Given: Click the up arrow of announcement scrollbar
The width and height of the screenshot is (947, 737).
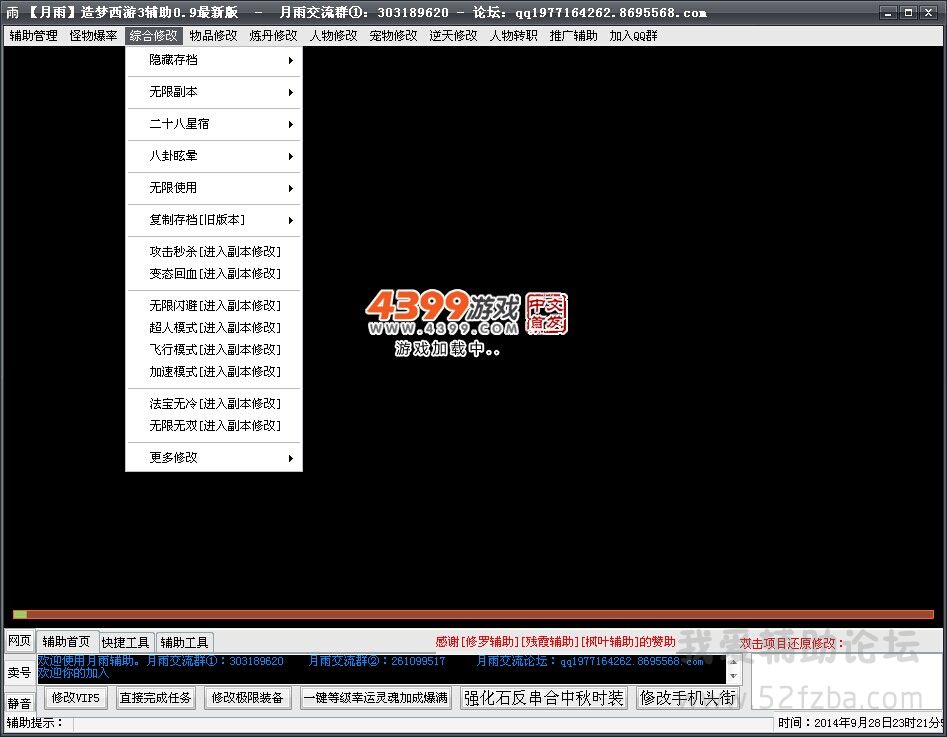Looking at the screenshot, I should pyautogui.click(x=734, y=662).
